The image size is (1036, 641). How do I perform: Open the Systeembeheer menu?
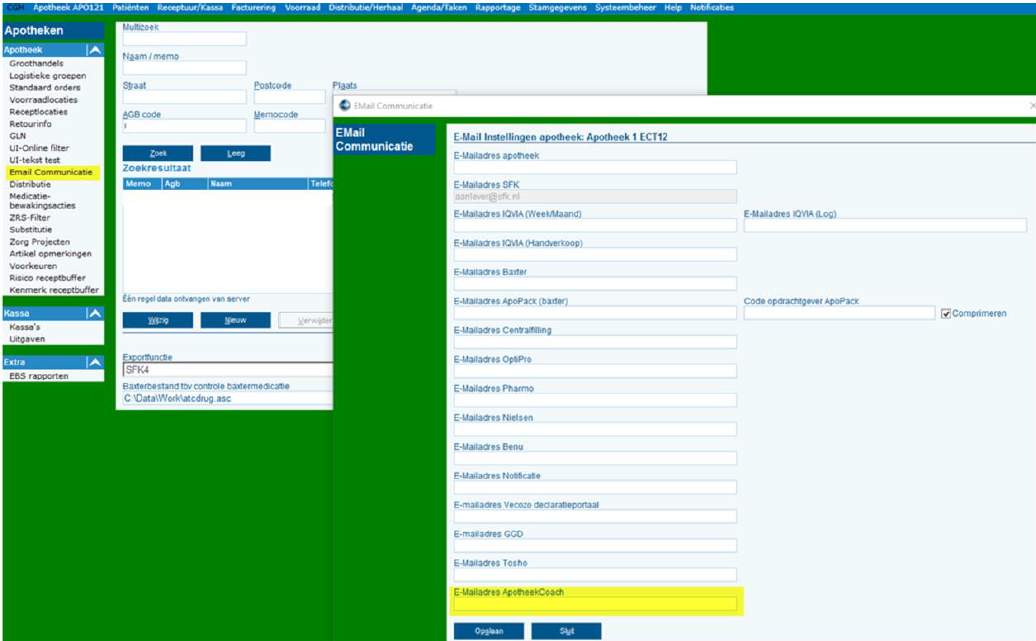tap(626, 7)
